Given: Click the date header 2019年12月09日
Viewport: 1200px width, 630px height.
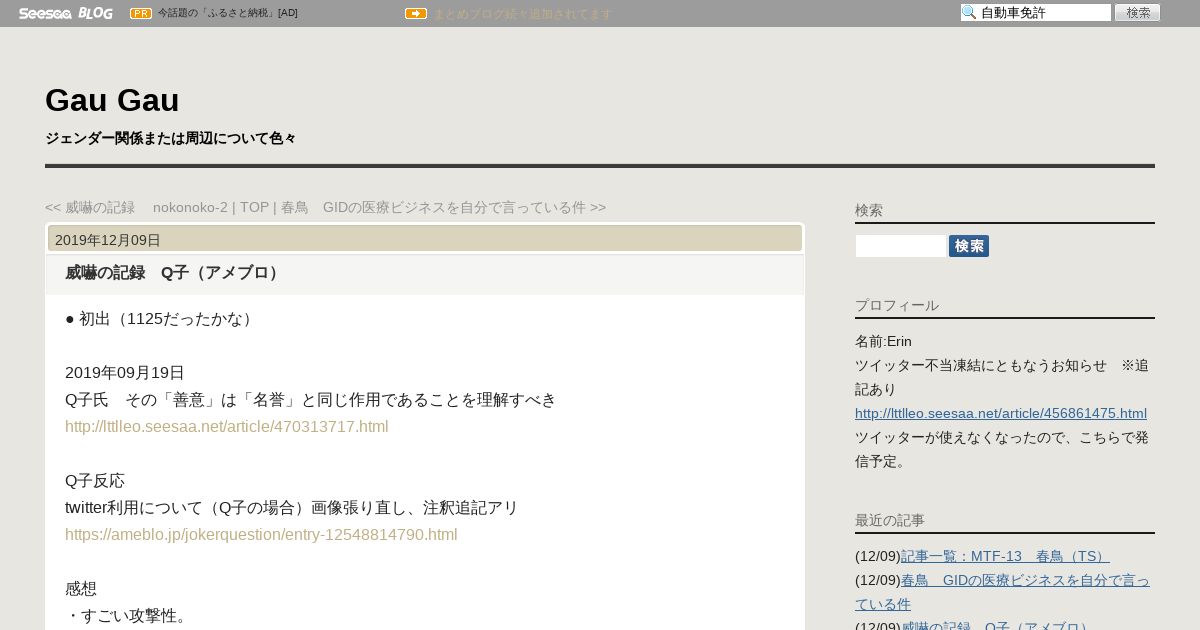Looking at the screenshot, I should tap(108, 240).
